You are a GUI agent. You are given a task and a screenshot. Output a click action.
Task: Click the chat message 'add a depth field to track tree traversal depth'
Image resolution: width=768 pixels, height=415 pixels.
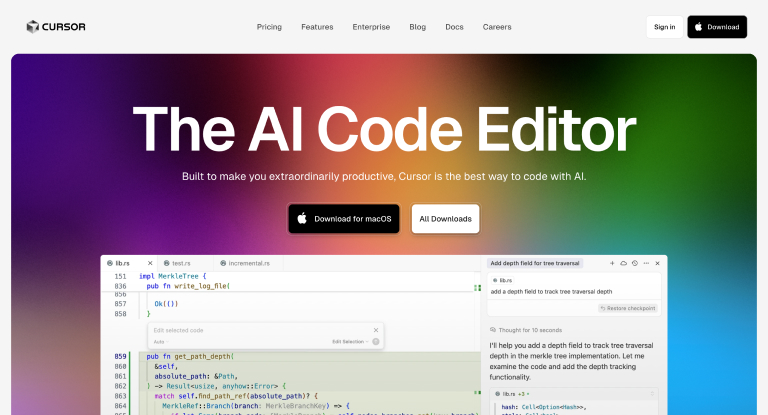pyautogui.click(x=552, y=292)
